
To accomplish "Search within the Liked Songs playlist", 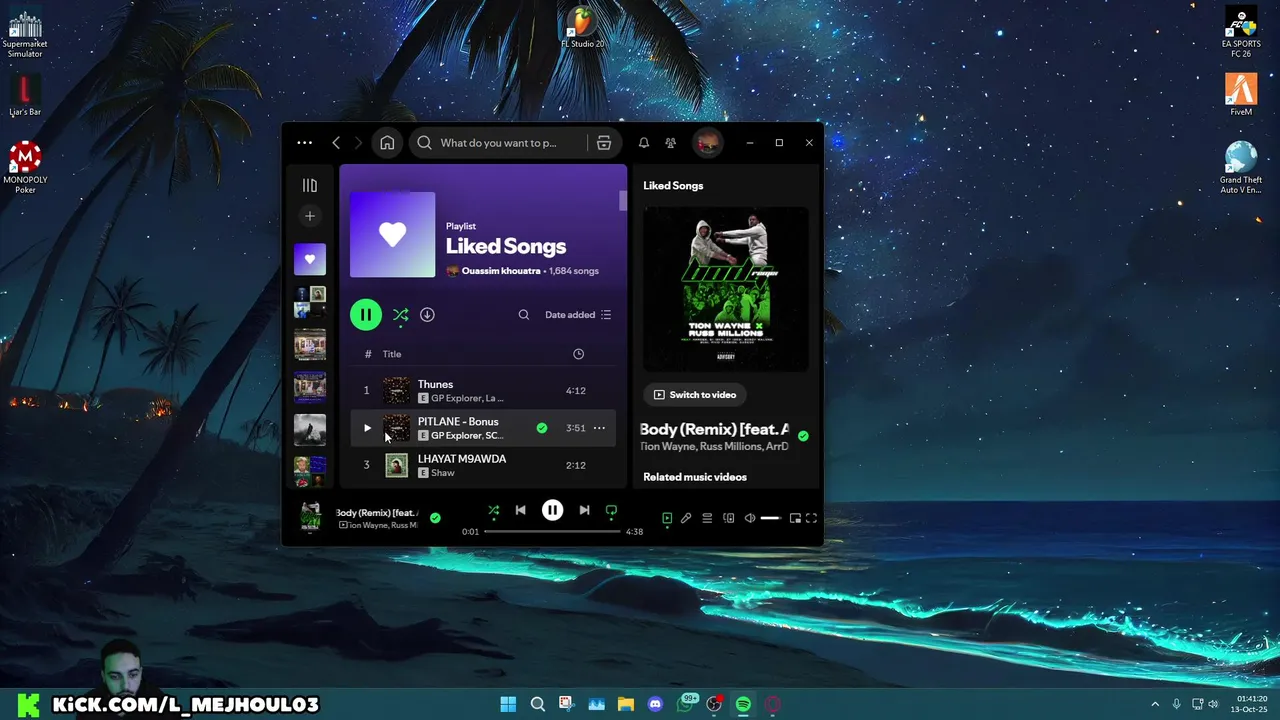I will (x=524, y=315).
